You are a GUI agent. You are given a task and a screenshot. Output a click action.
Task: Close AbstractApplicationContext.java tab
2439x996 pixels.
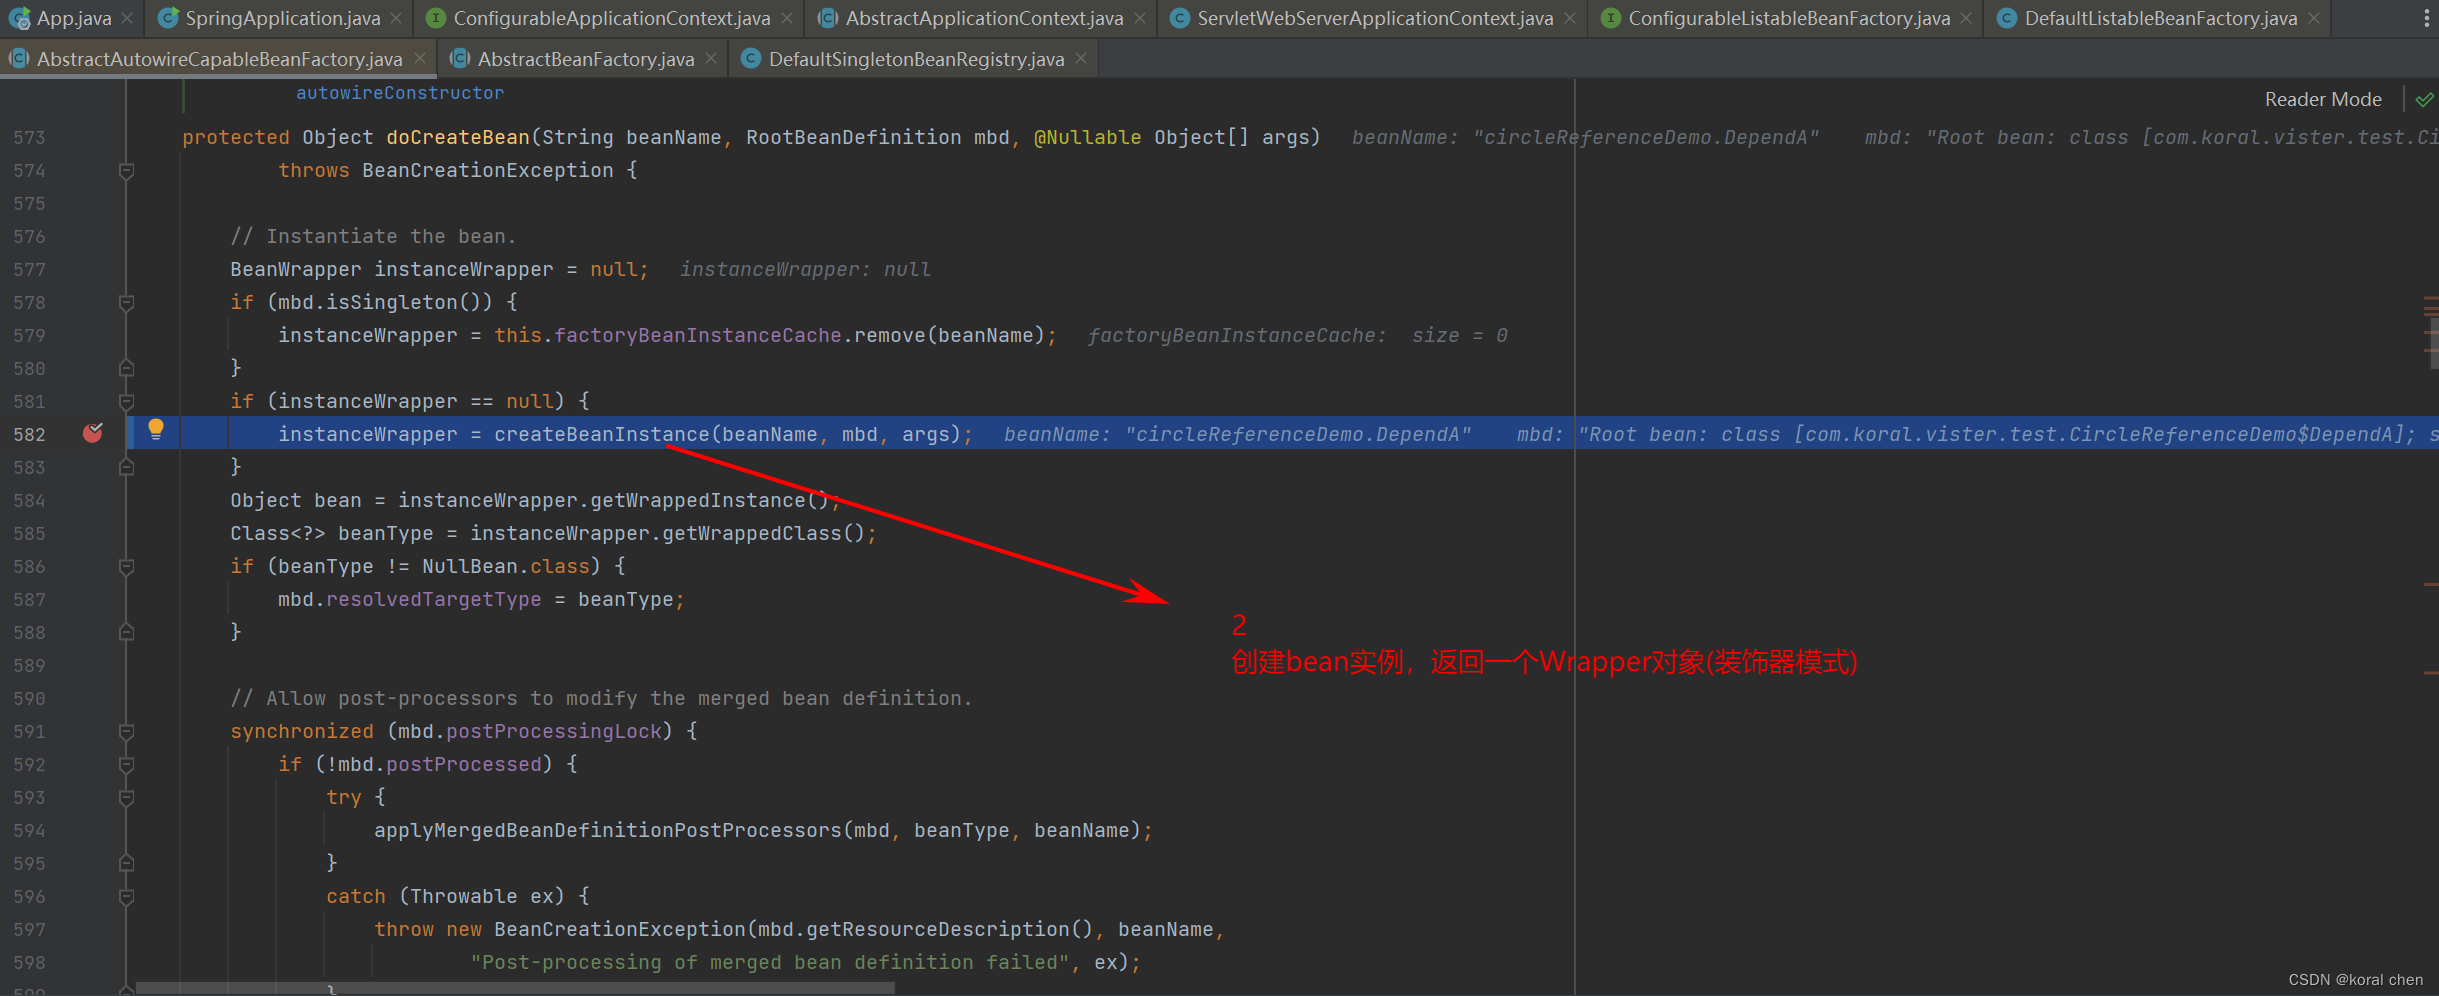(x=1140, y=18)
